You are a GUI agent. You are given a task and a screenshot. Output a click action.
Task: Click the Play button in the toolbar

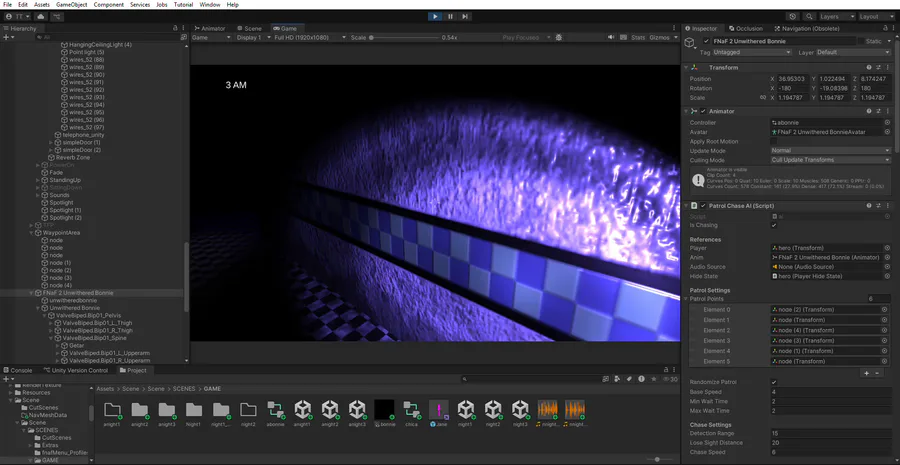pyautogui.click(x=435, y=16)
